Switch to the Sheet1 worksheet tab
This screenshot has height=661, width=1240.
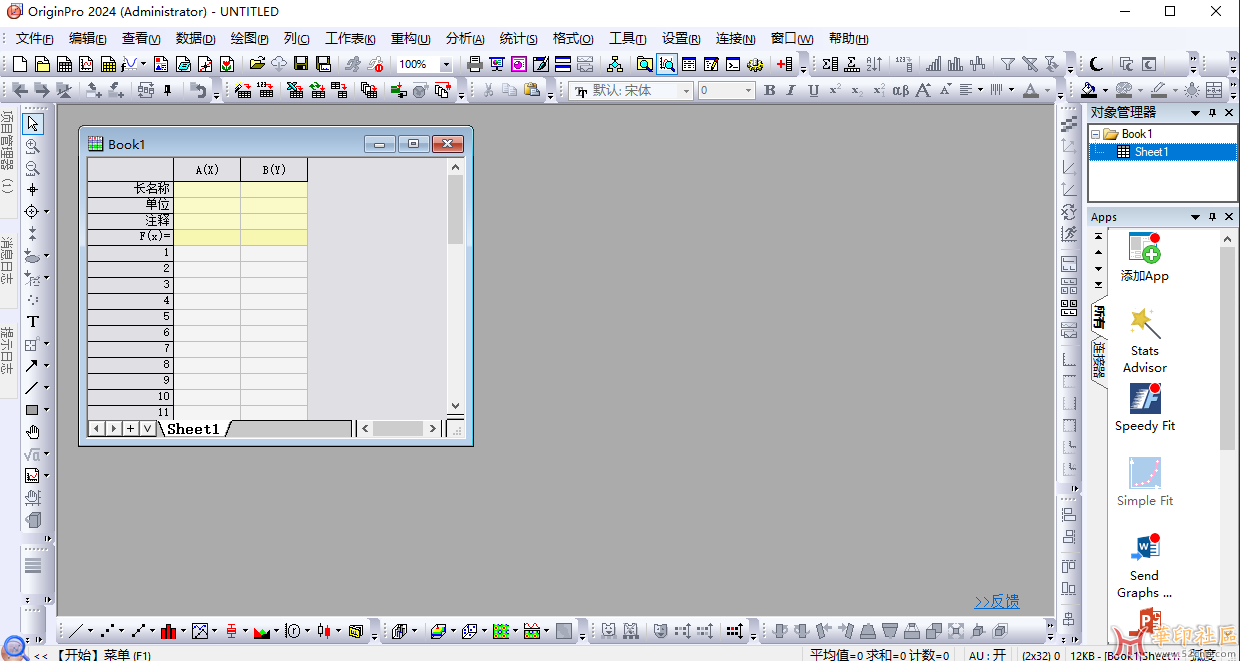coord(193,429)
